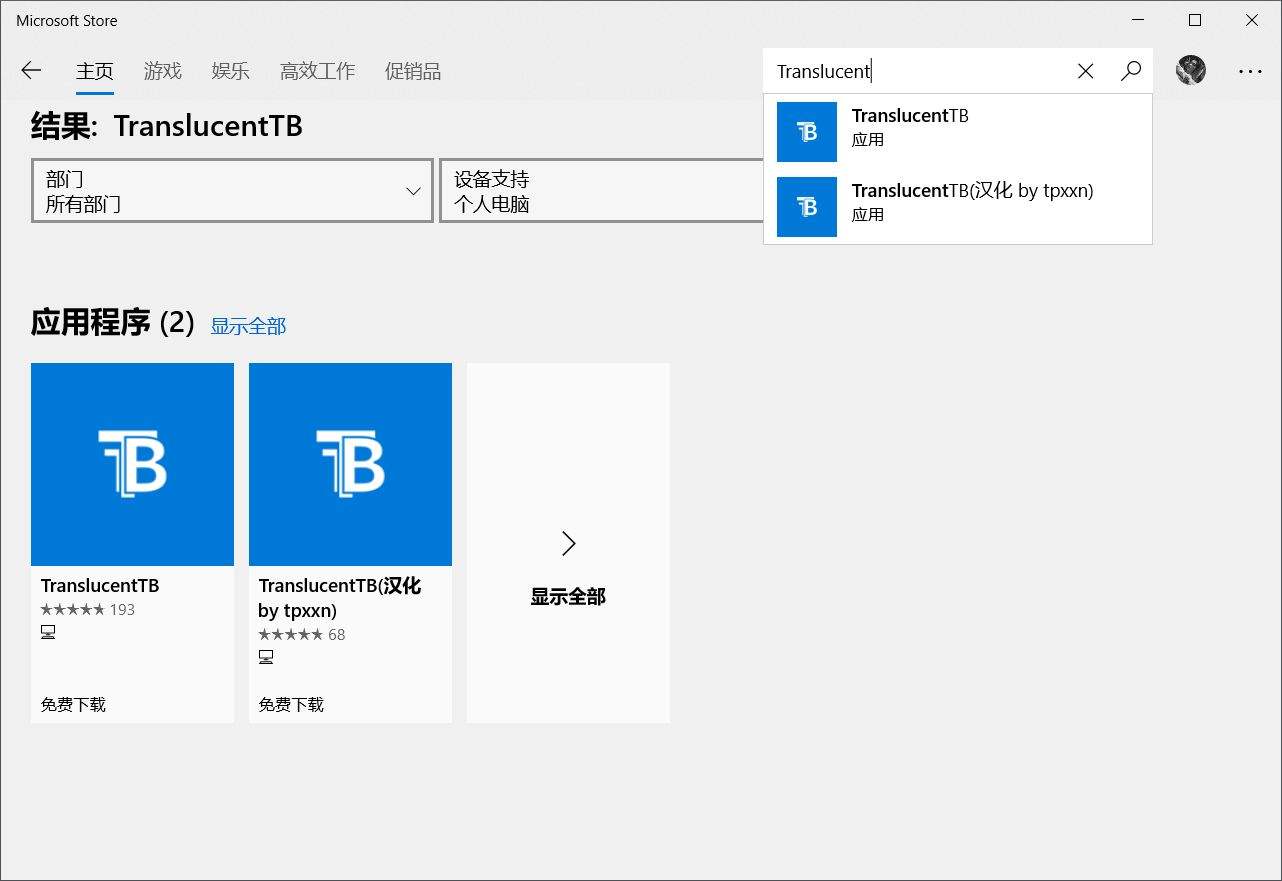
Task: Run search with the magnifier icon
Action: point(1131,71)
